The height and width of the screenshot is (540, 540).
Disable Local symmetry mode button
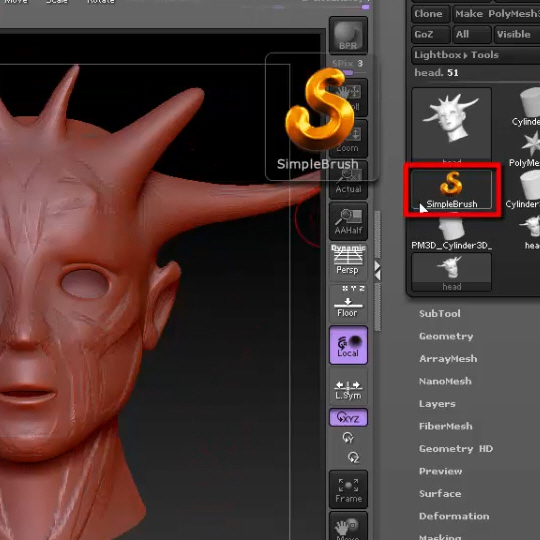(348, 345)
